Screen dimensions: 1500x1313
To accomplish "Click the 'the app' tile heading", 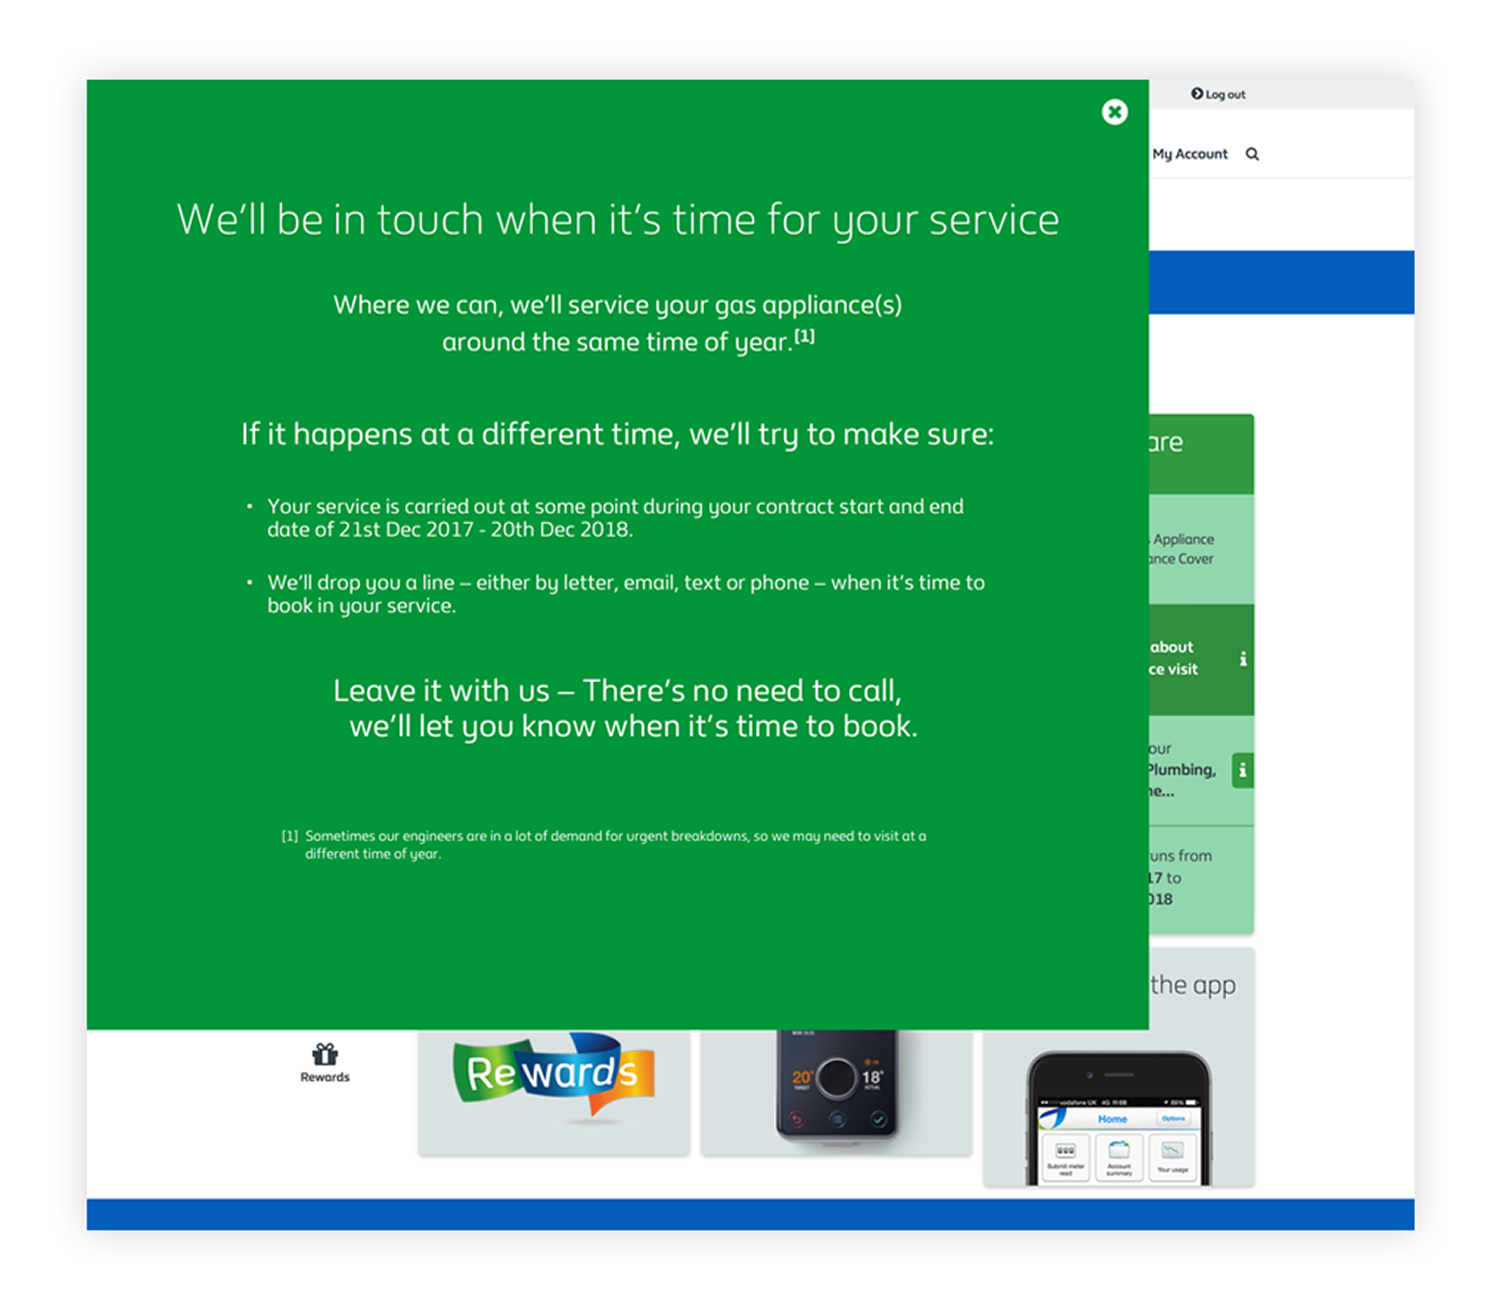I will (1193, 985).
